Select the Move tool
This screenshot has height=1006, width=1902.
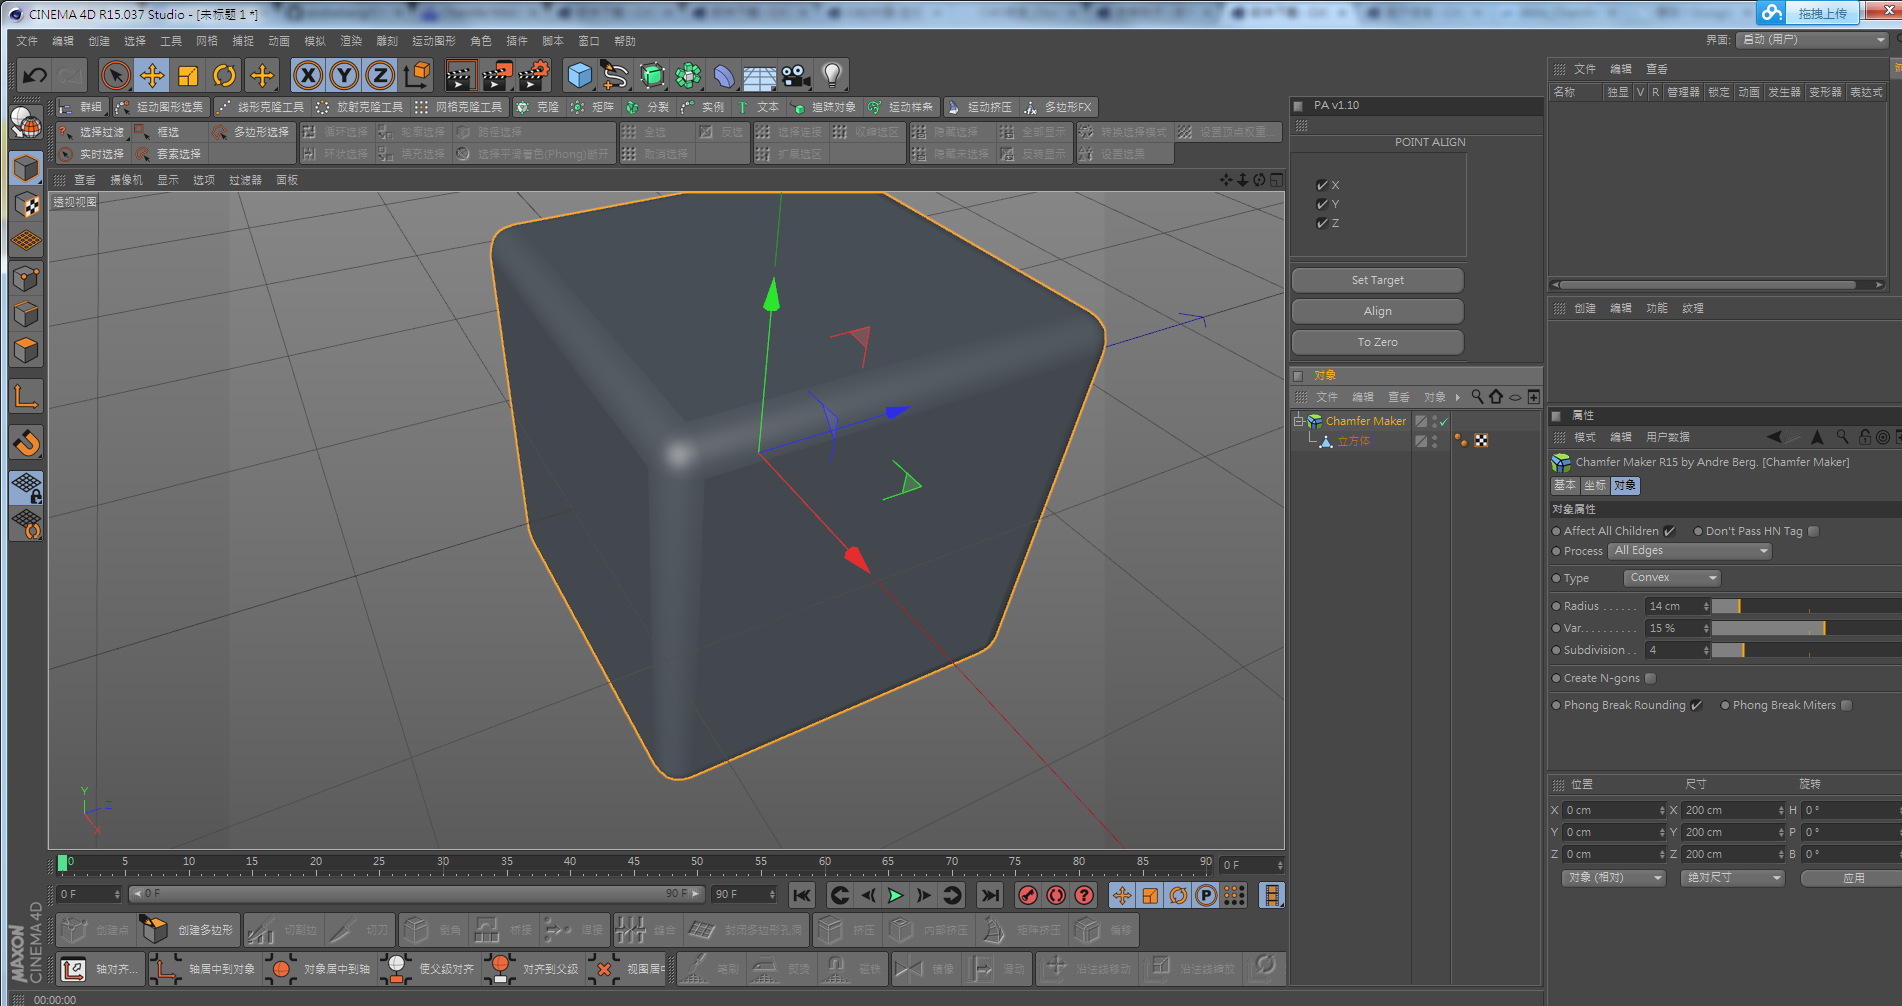[152, 75]
